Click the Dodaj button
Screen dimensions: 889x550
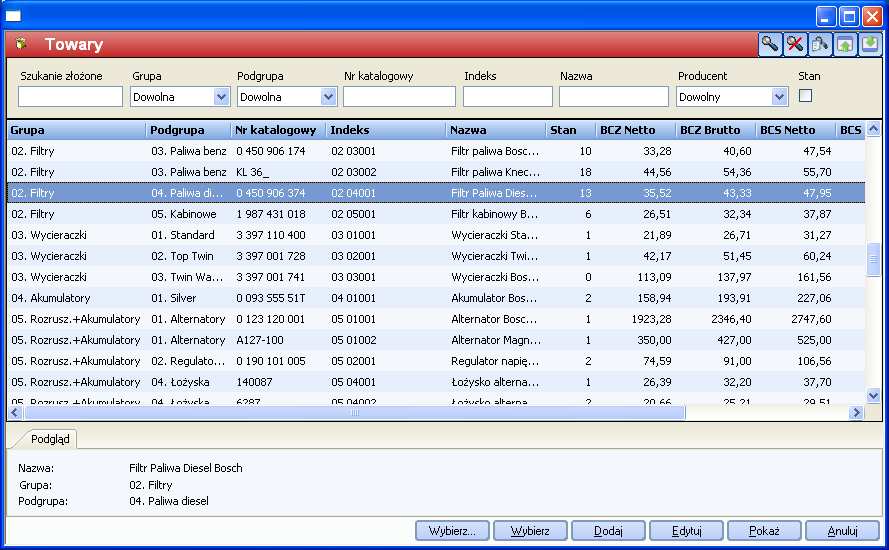pos(608,531)
